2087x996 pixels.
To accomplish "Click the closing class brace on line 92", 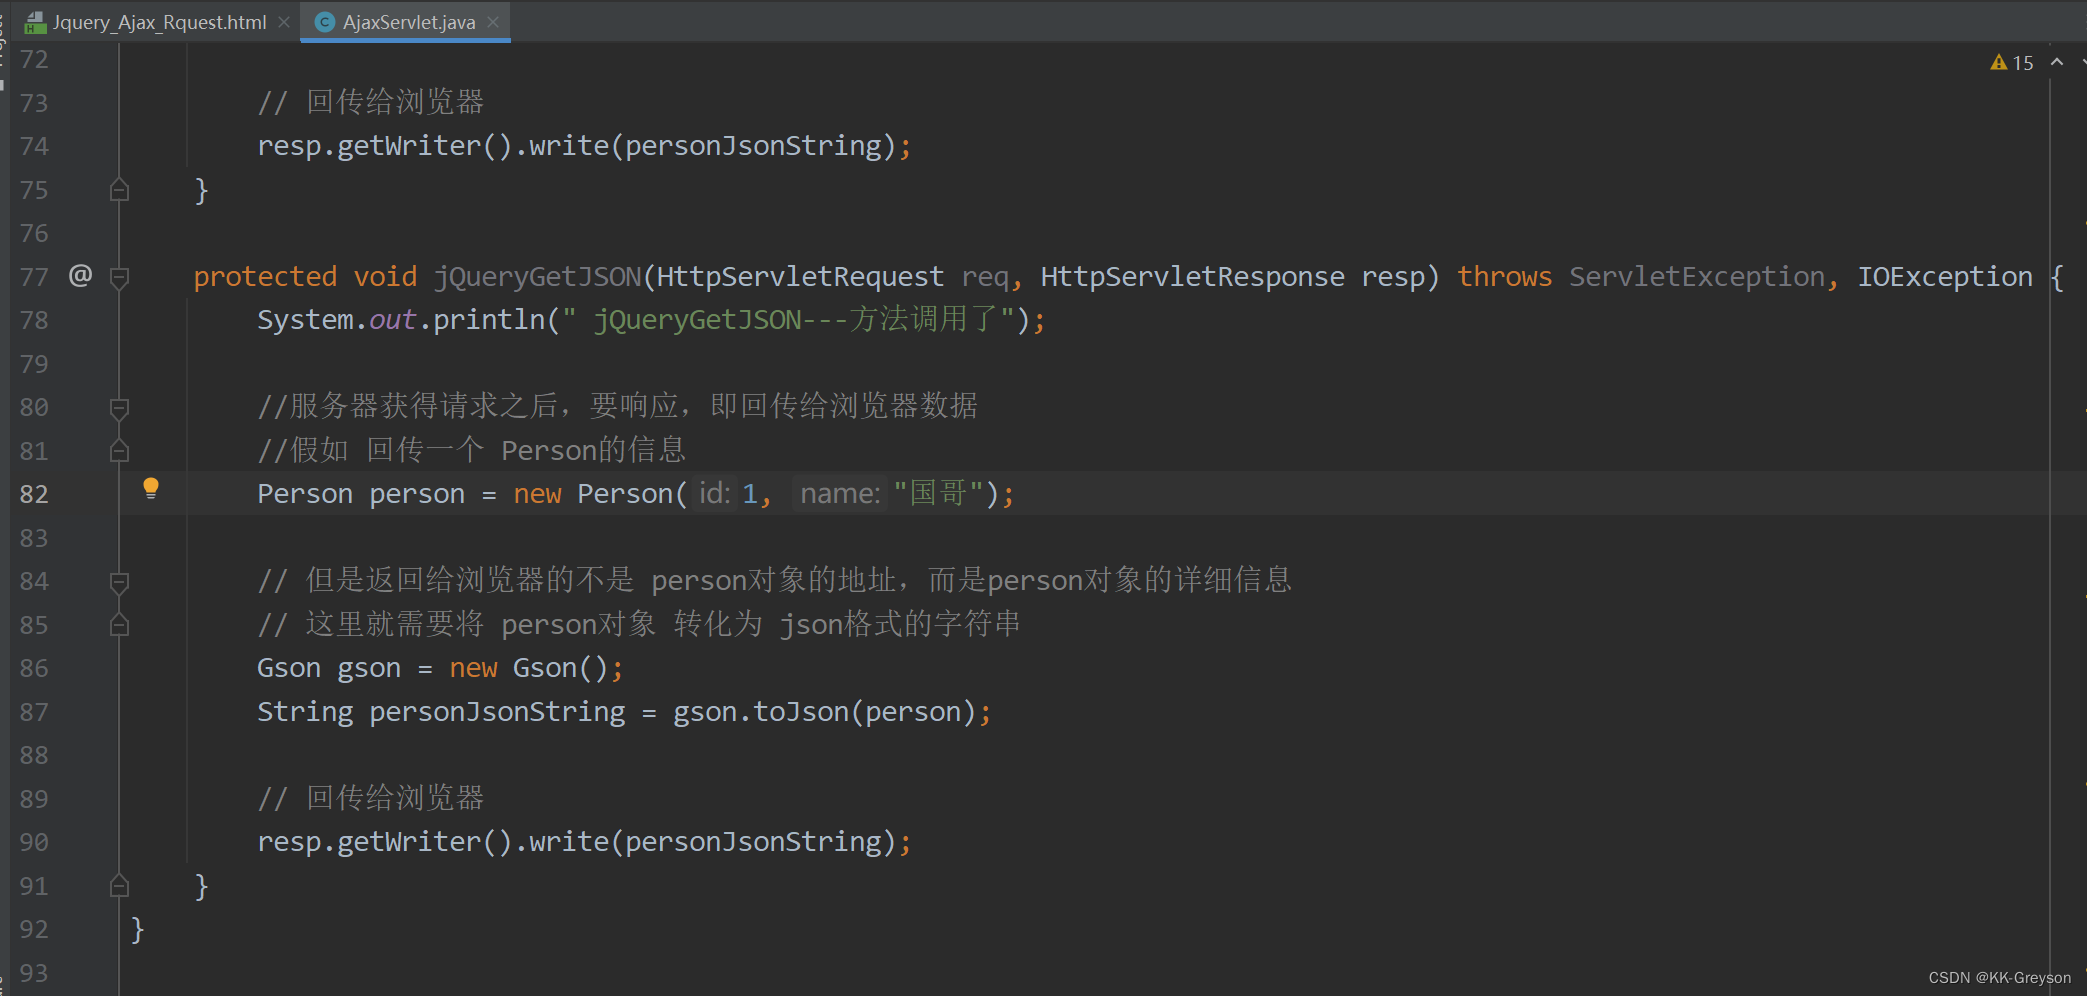I will point(138,930).
